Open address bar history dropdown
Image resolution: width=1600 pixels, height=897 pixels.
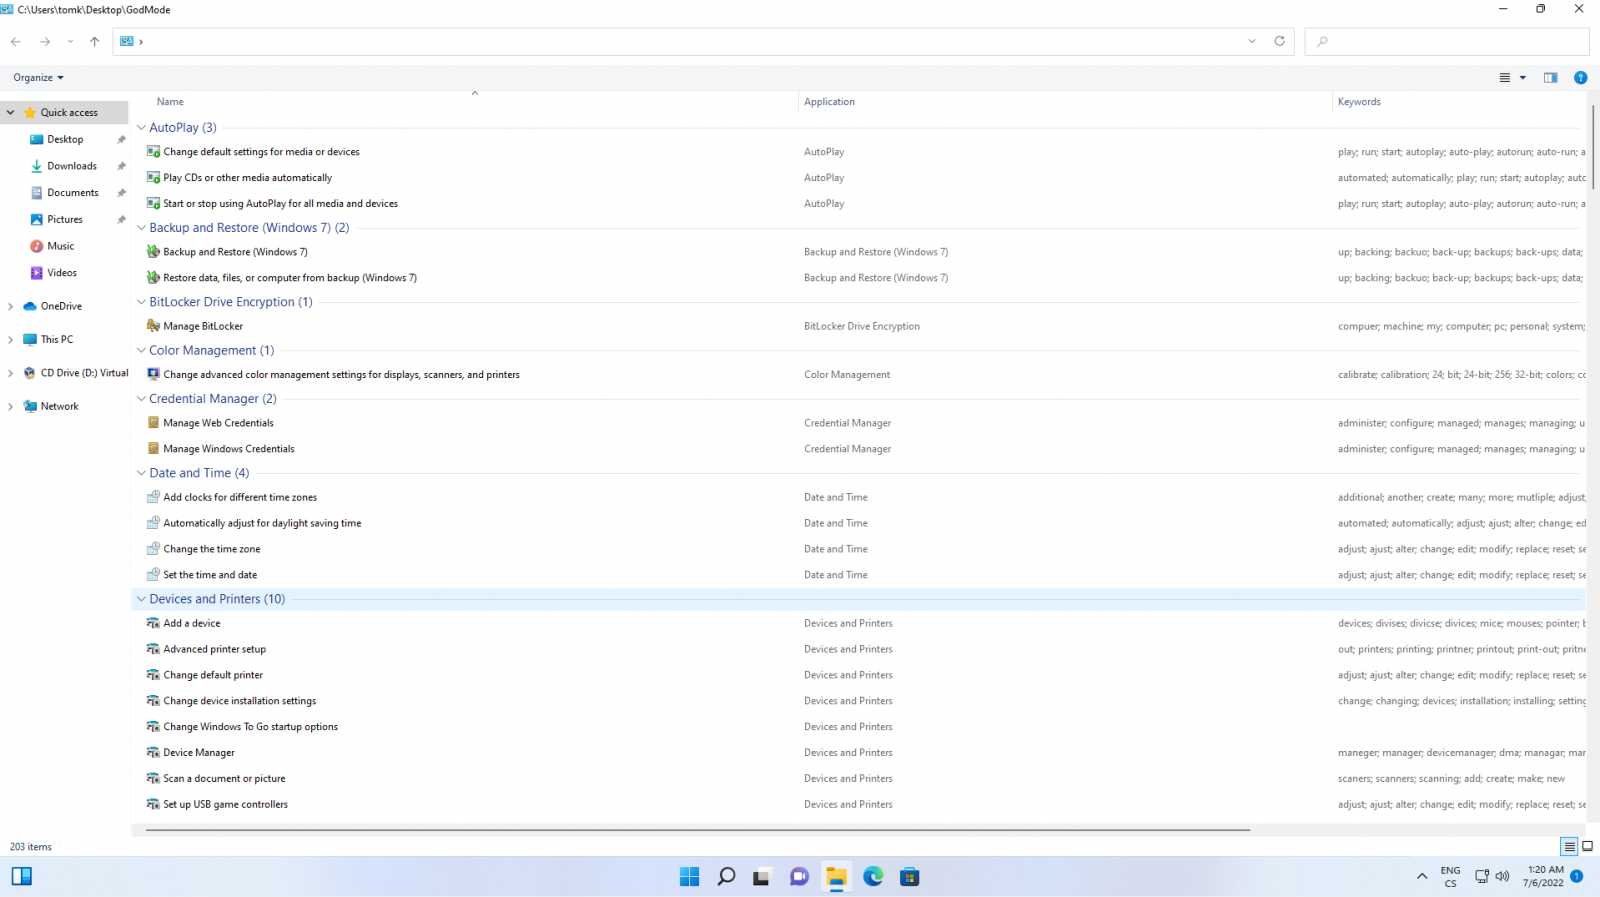click(x=1252, y=41)
